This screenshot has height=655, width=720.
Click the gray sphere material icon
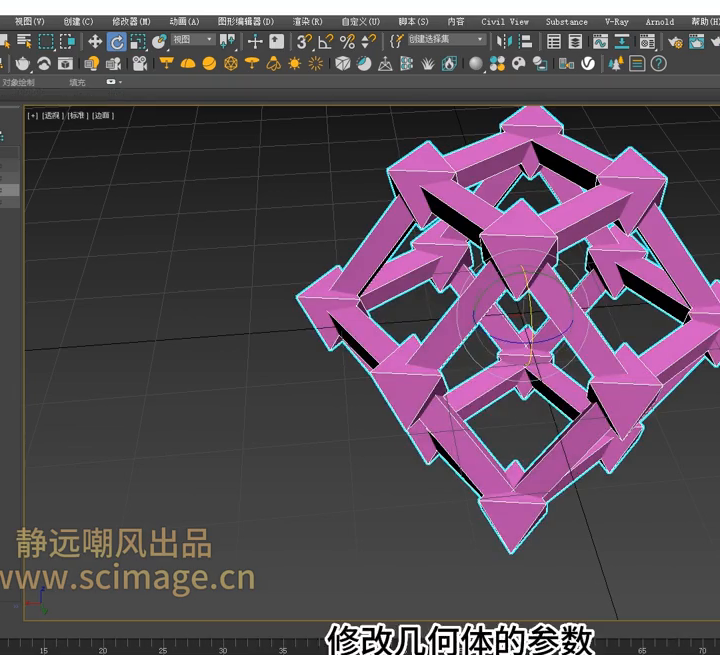click(x=476, y=63)
